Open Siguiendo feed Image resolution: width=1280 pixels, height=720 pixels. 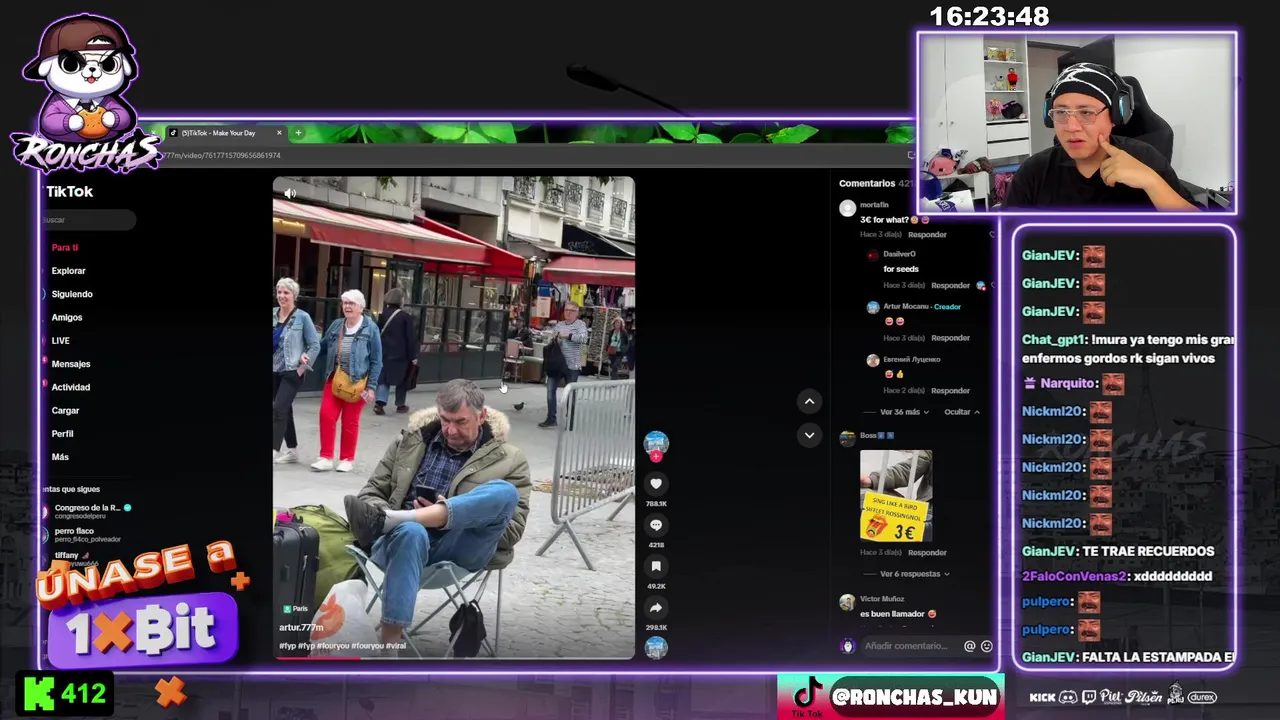72,294
